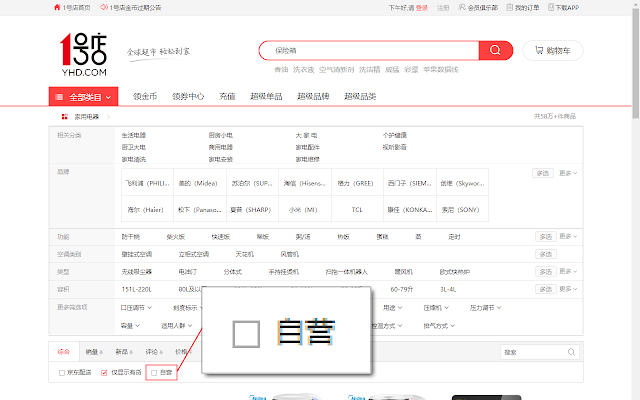Click the 洗衣液 hot search keyword

pyautogui.click(x=303, y=70)
